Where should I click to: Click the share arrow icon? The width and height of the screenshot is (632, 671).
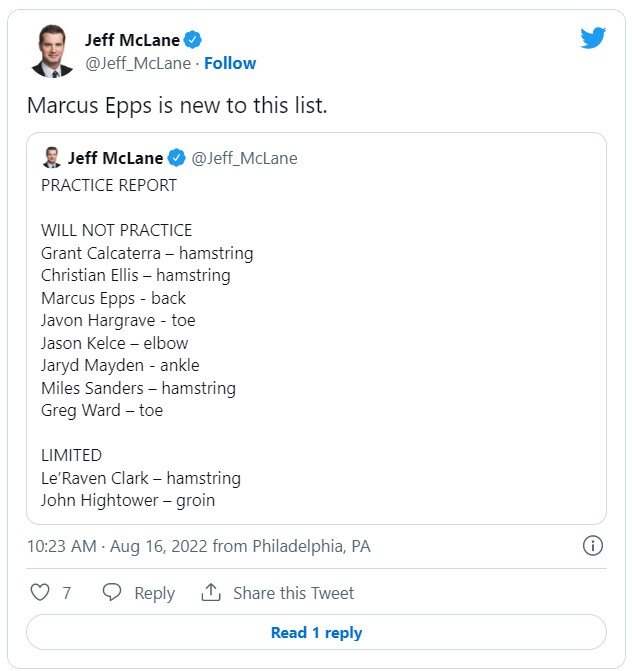coord(211,592)
